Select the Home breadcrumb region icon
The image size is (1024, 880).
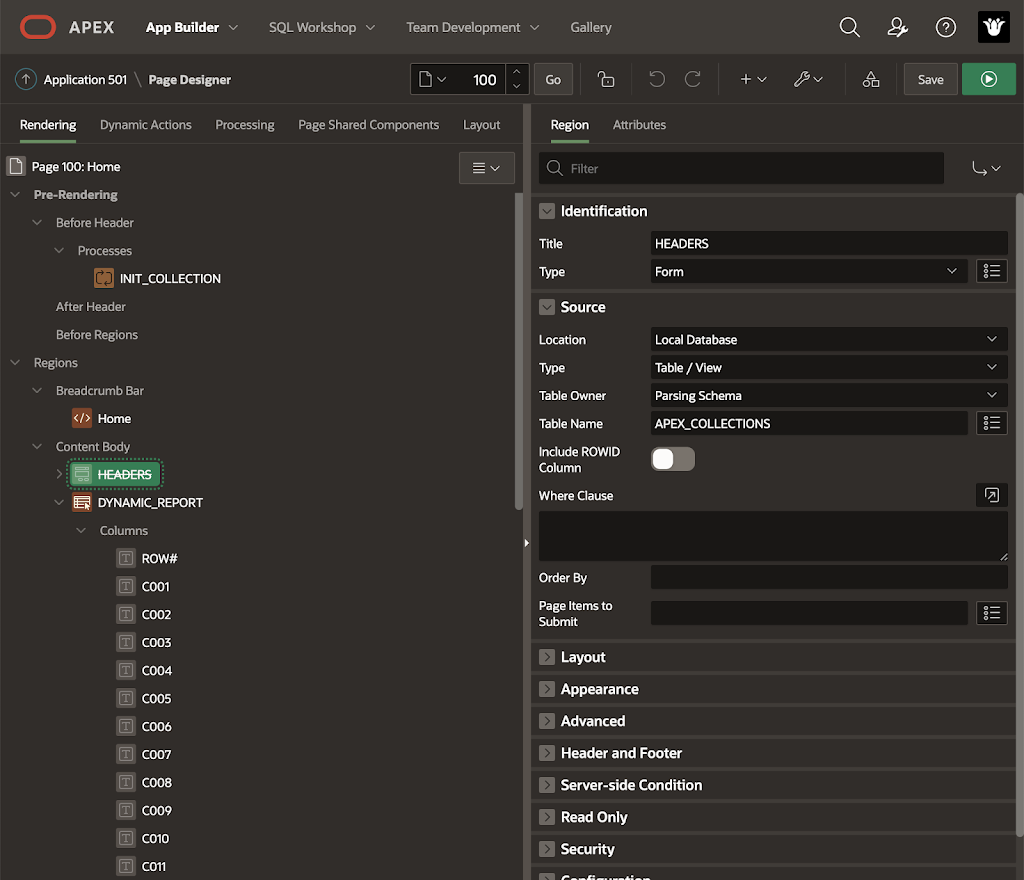[82, 418]
